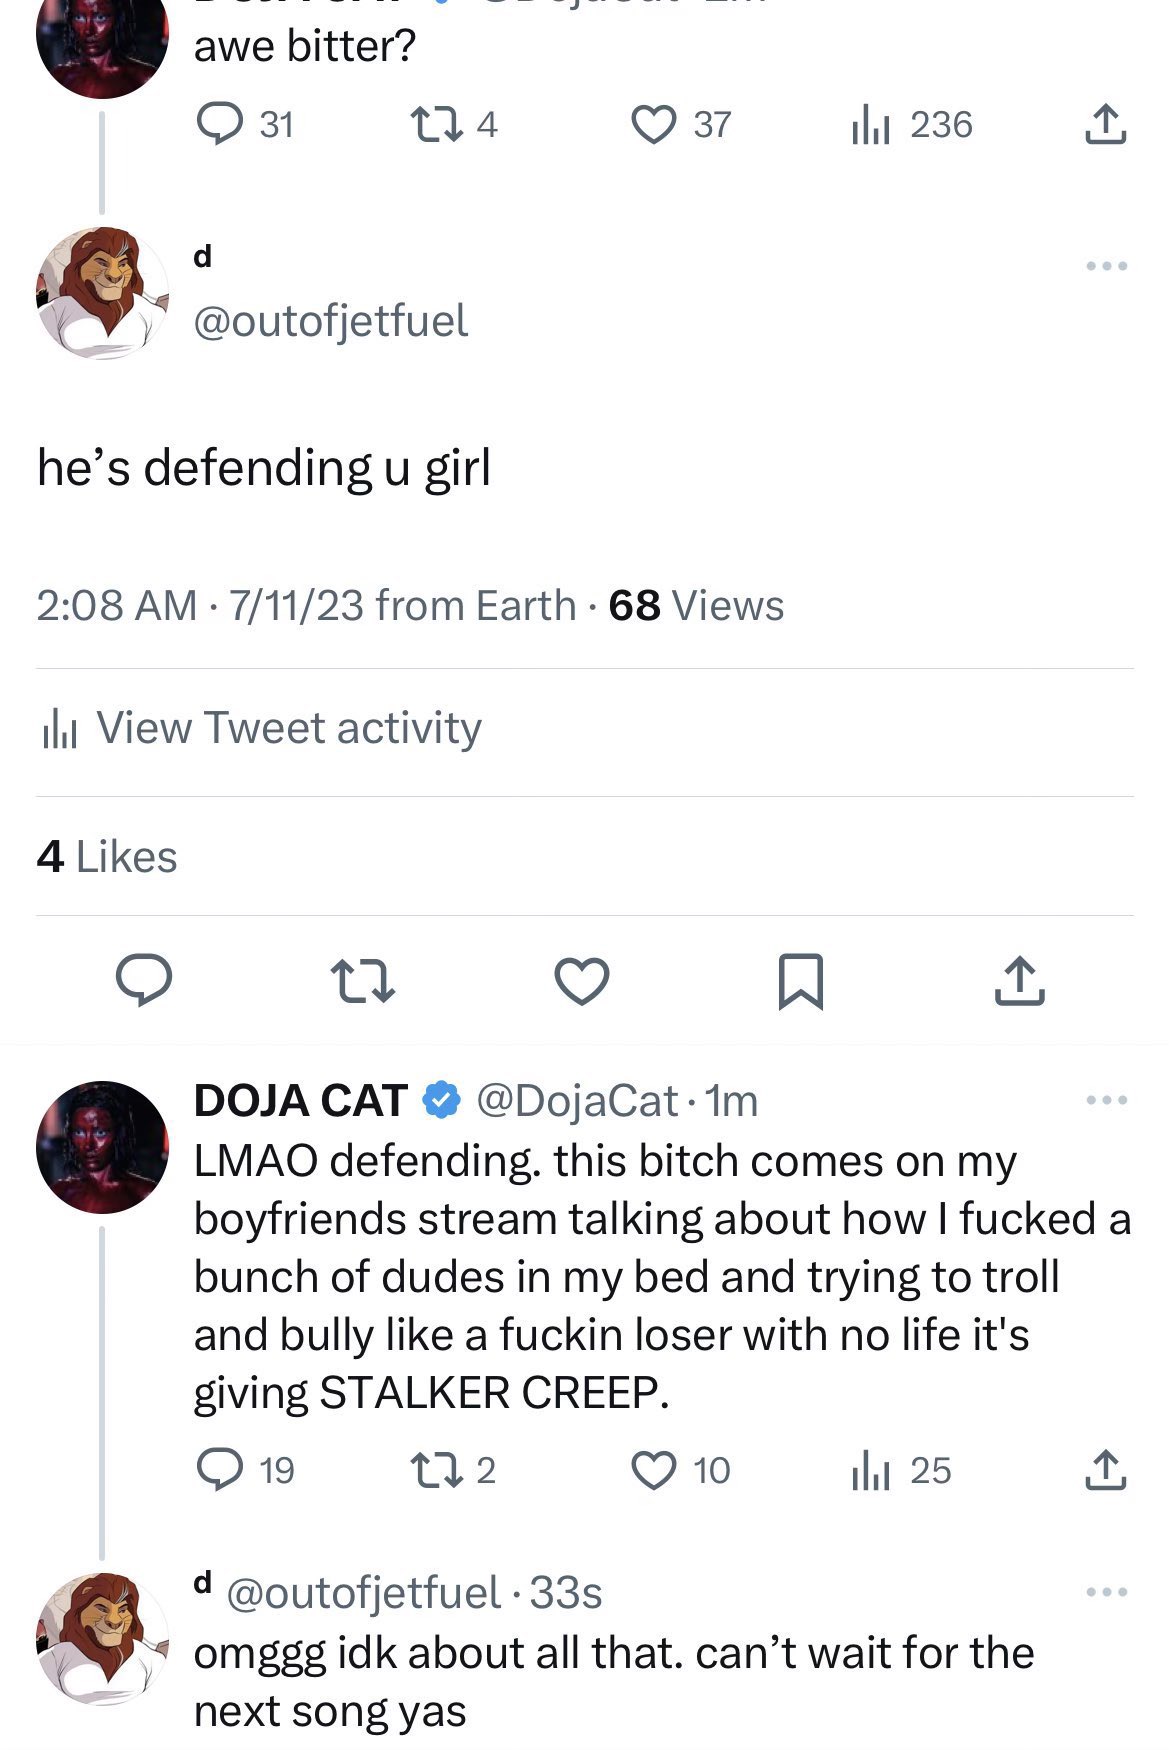Open more options on Doja Cat's STALKER CREEP reply

pos(1107,1101)
